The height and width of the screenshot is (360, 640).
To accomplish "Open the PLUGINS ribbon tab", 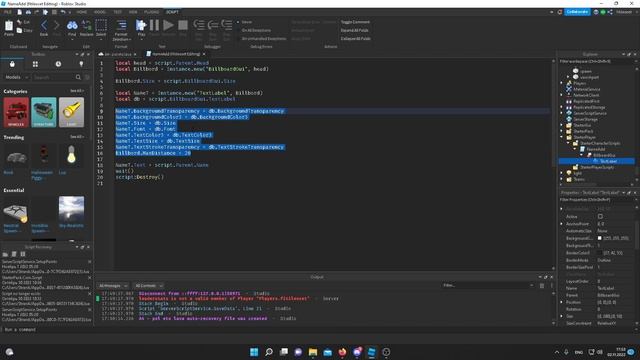I will tap(151, 12).
